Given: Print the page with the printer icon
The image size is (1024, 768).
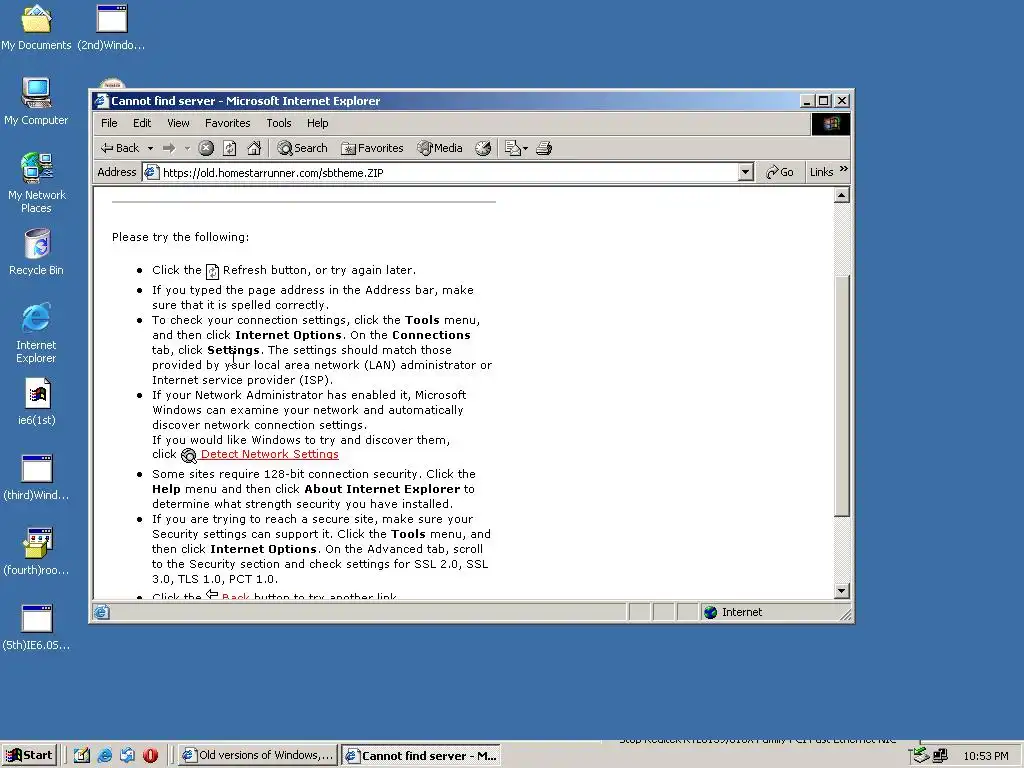Looking at the screenshot, I should click(x=544, y=148).
